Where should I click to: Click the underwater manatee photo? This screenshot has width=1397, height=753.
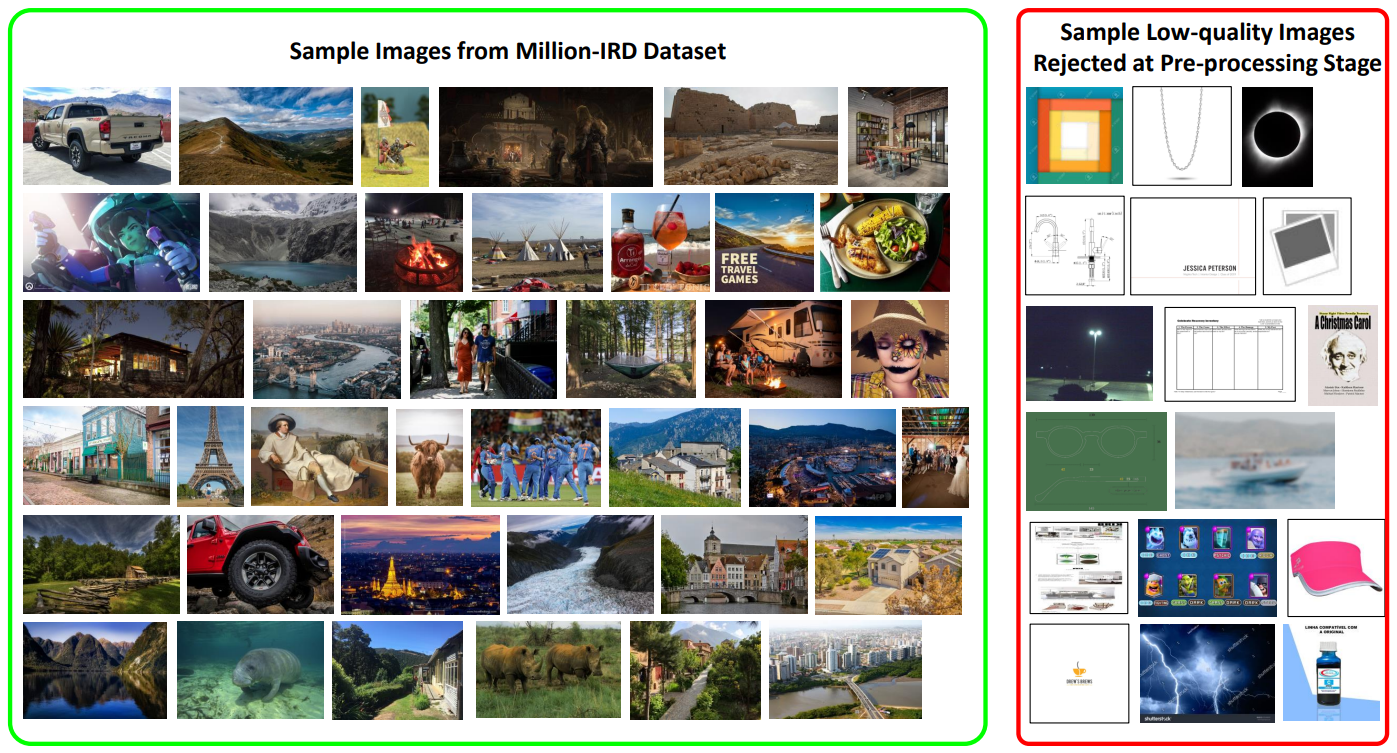[250, 670]
